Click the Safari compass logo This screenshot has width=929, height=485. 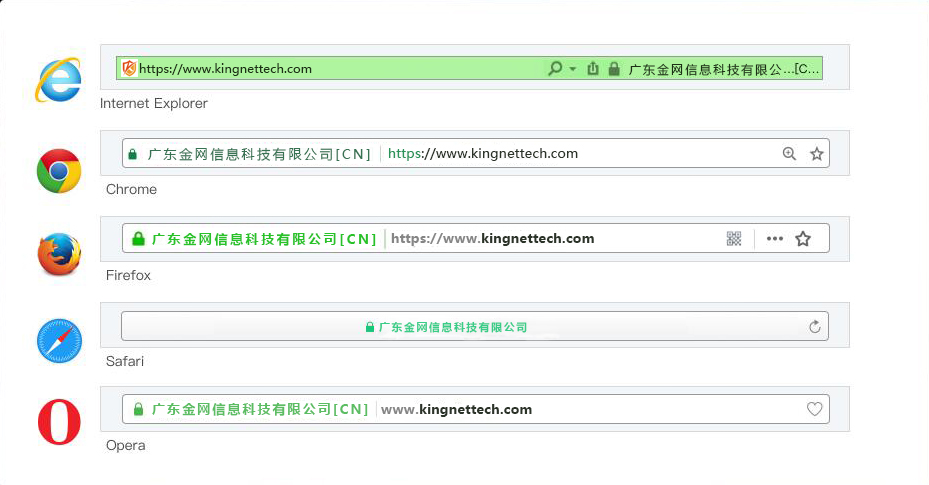(x=58, y=343)
